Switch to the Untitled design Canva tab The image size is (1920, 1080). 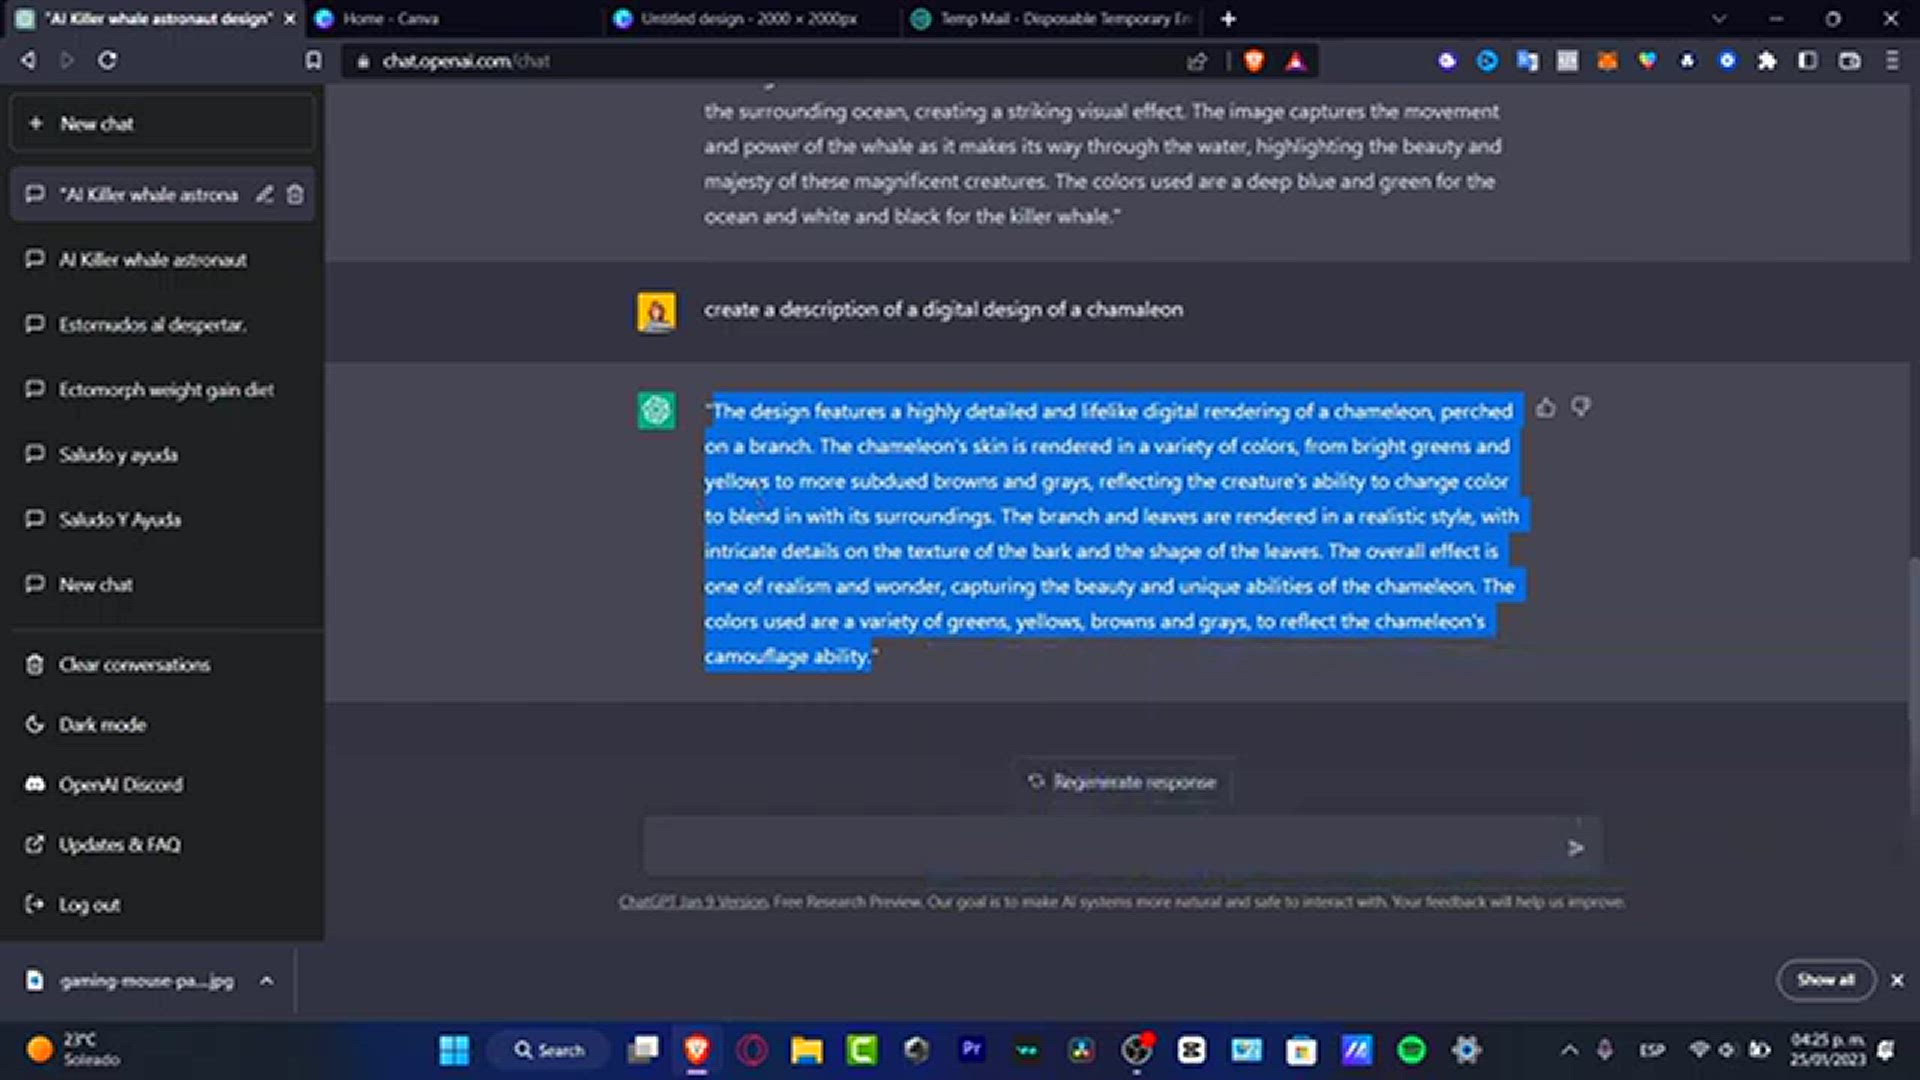745,19
